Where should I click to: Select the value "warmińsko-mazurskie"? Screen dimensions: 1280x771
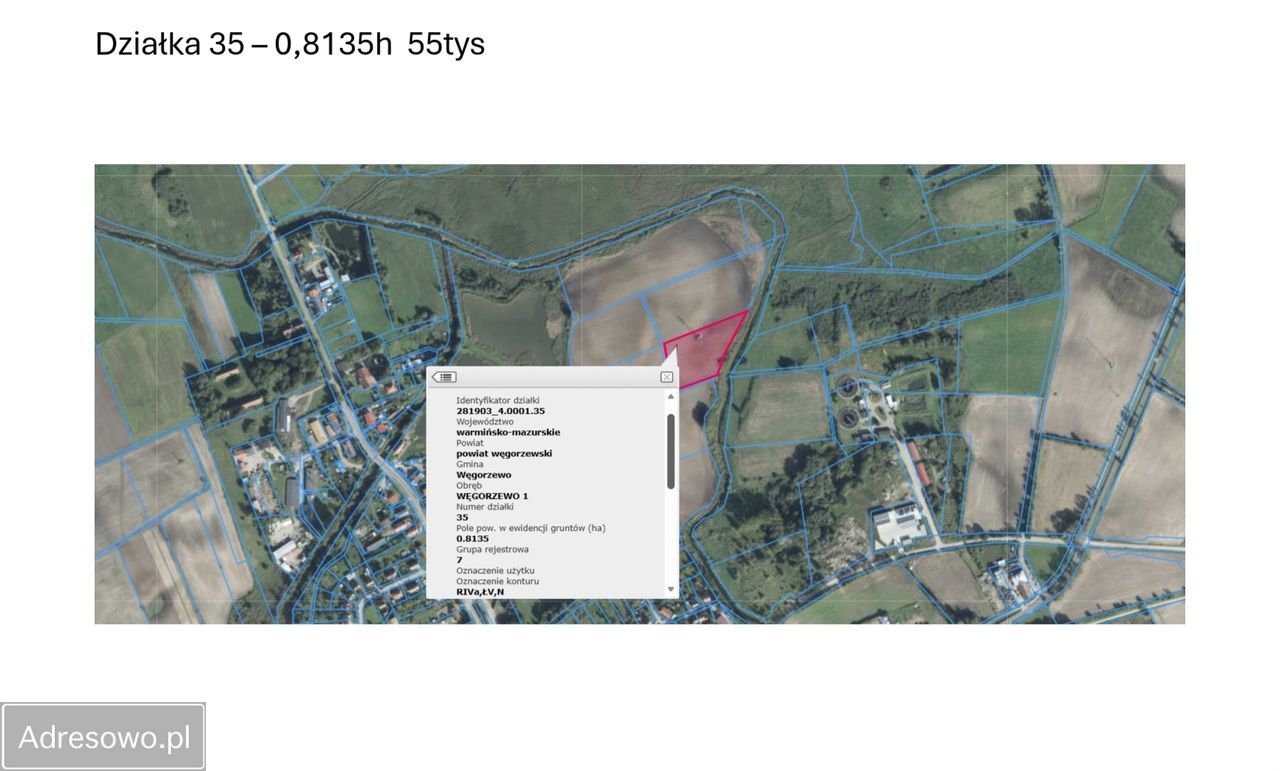tap(508, 432)
